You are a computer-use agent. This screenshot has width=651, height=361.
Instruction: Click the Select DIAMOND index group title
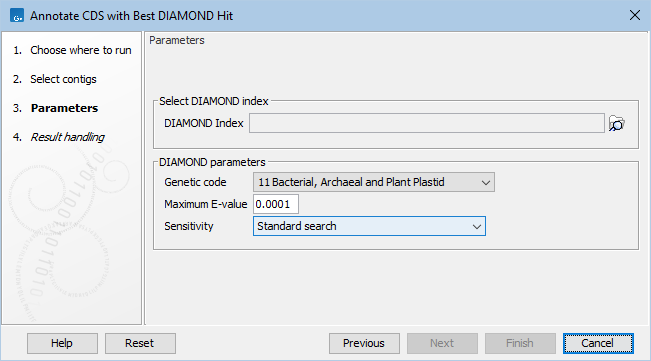pos(213,101)
